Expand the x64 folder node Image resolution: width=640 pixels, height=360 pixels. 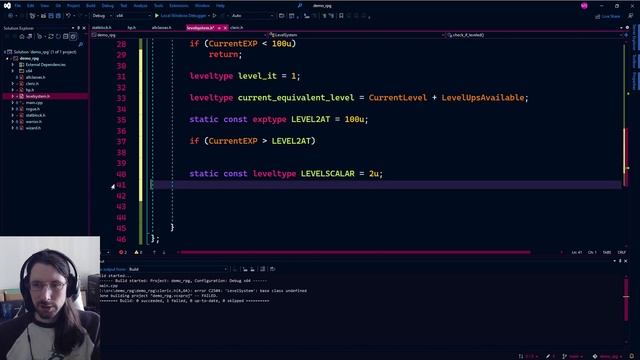coord(13,71)
